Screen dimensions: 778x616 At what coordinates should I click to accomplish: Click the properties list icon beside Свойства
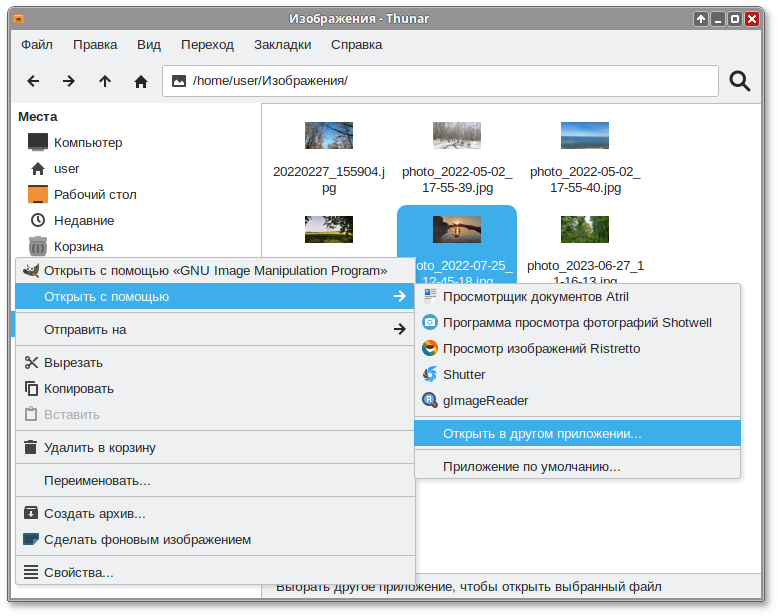click(x=31, y=572)
